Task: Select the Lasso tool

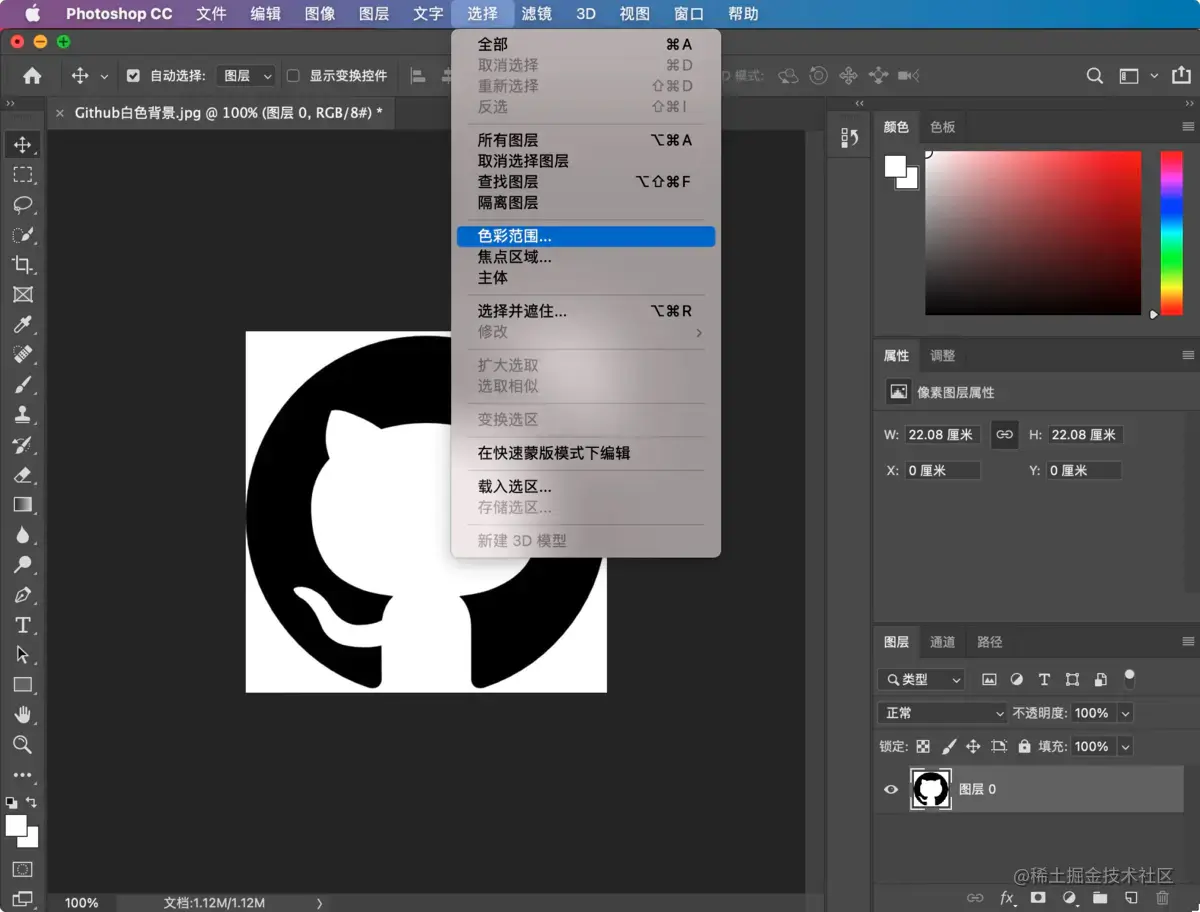Action: click(22, 205)
